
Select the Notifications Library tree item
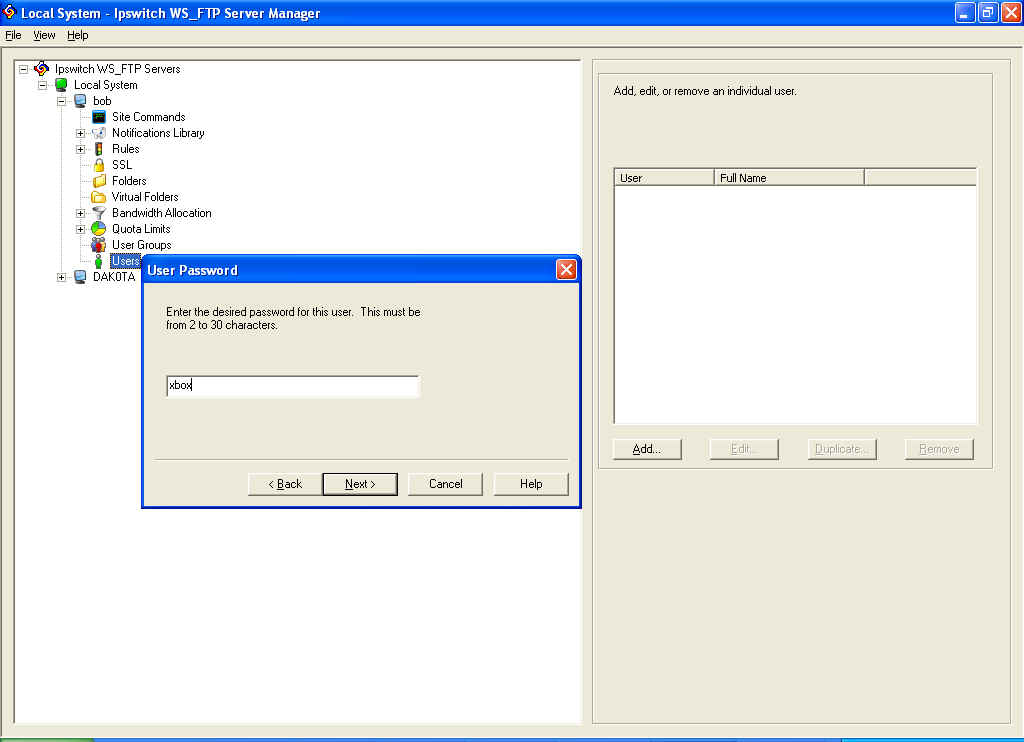[158, 133]
